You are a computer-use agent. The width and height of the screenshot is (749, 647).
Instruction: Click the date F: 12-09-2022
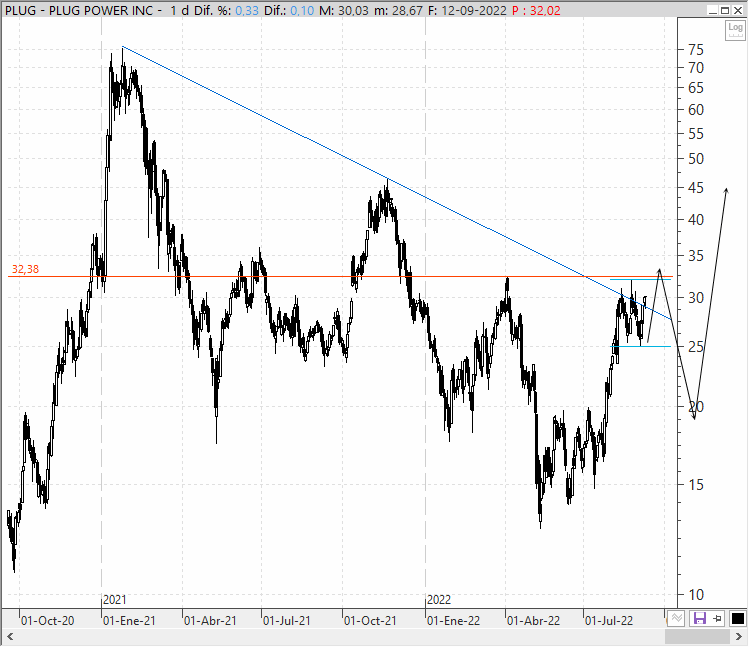pos(467,11)
